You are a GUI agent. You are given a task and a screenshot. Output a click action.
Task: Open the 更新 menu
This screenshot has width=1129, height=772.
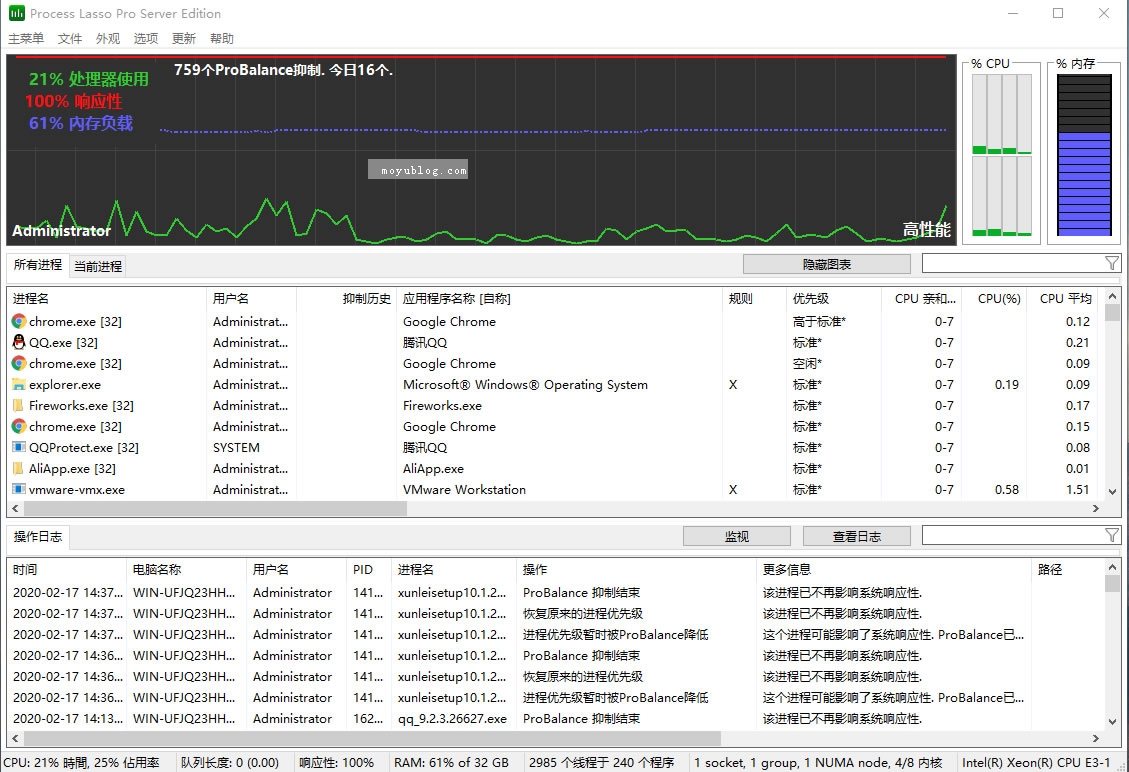pos(184,38)
